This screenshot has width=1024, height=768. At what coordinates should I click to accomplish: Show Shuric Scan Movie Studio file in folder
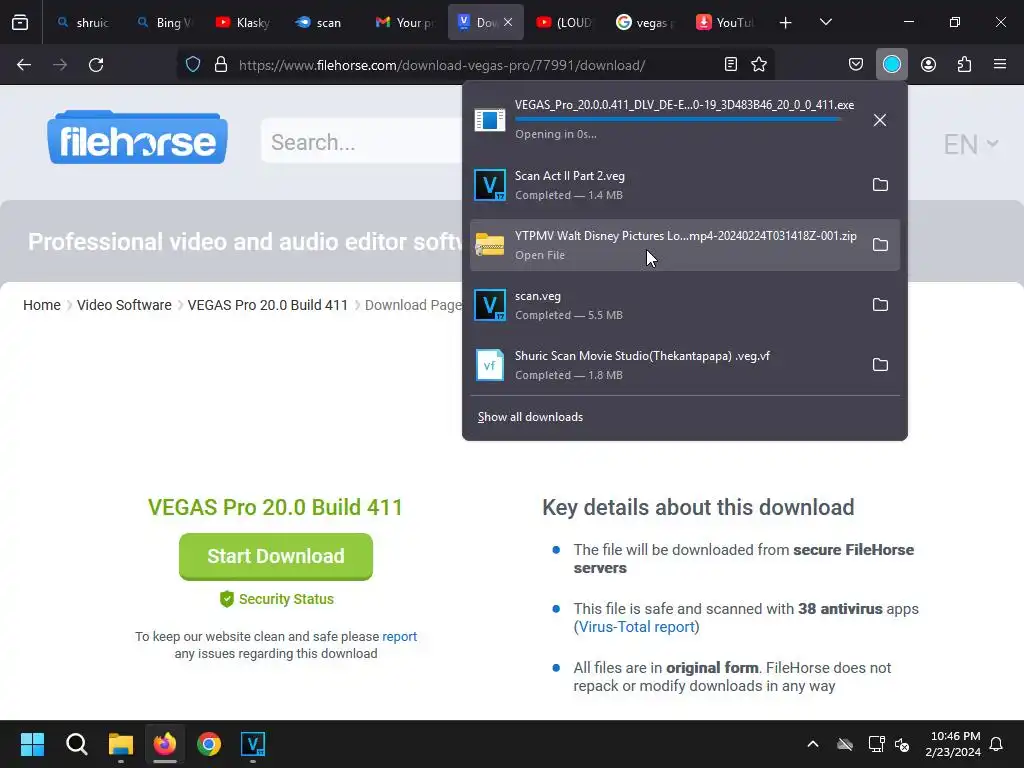[880, 365]
